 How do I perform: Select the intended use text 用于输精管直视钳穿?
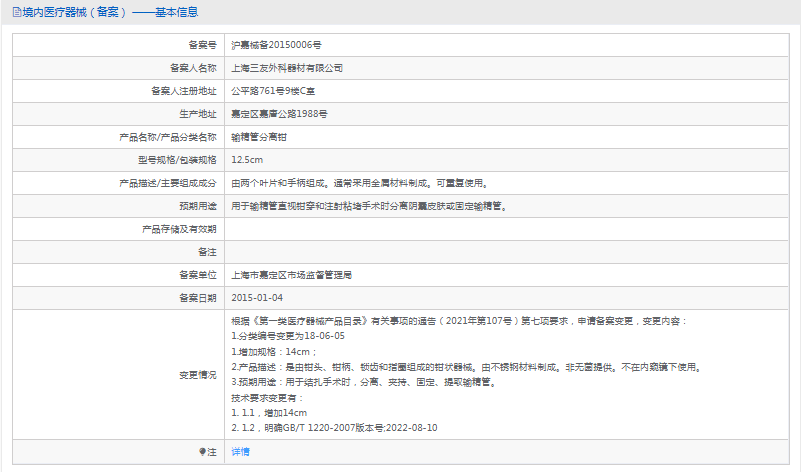point(370,206)
